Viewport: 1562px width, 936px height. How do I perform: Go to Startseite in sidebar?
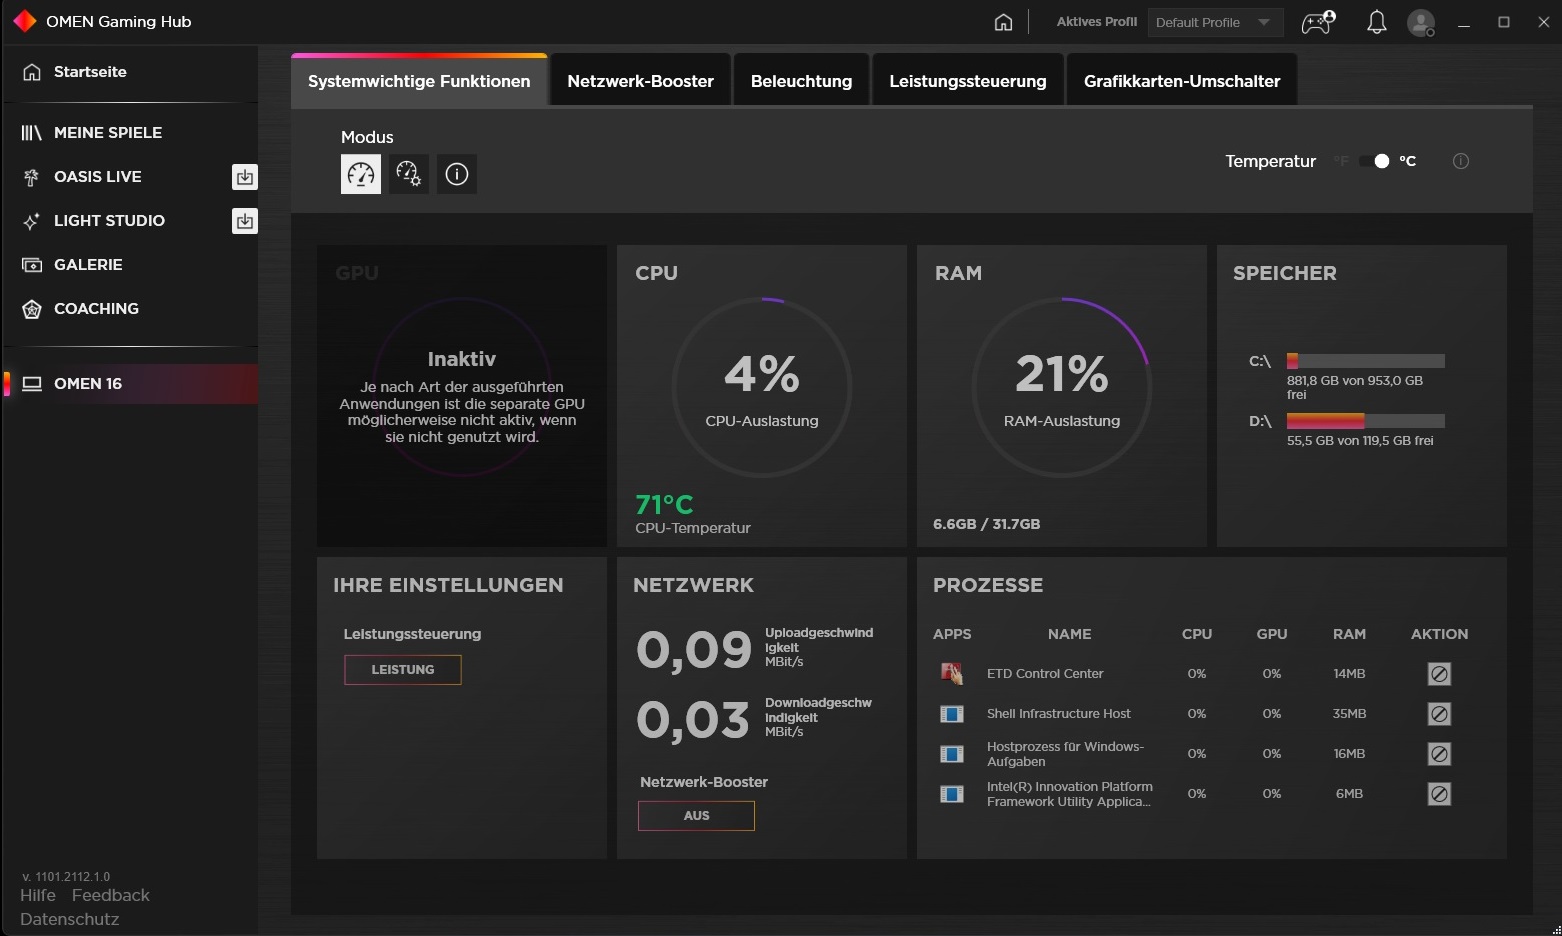[130, 72]
